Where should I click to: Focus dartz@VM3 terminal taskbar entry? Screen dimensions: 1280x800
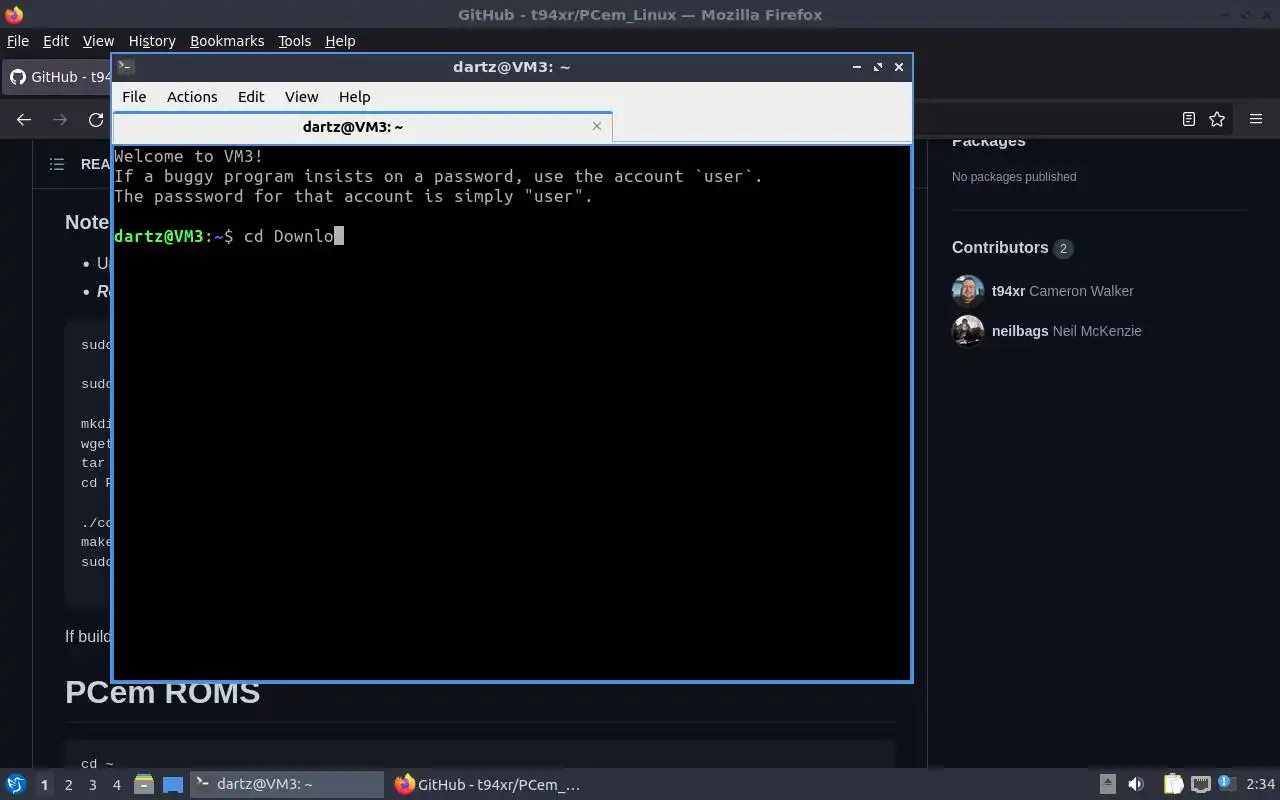coord(286,785)
